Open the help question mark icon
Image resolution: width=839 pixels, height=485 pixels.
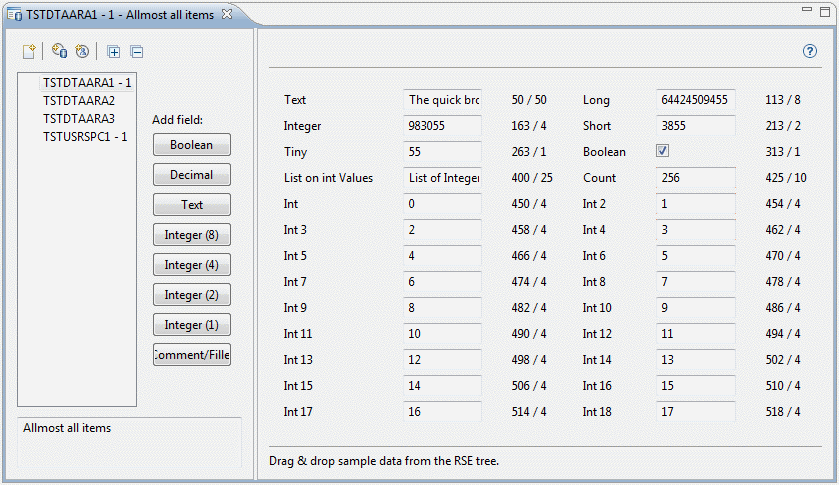click(x=810, y=51)
